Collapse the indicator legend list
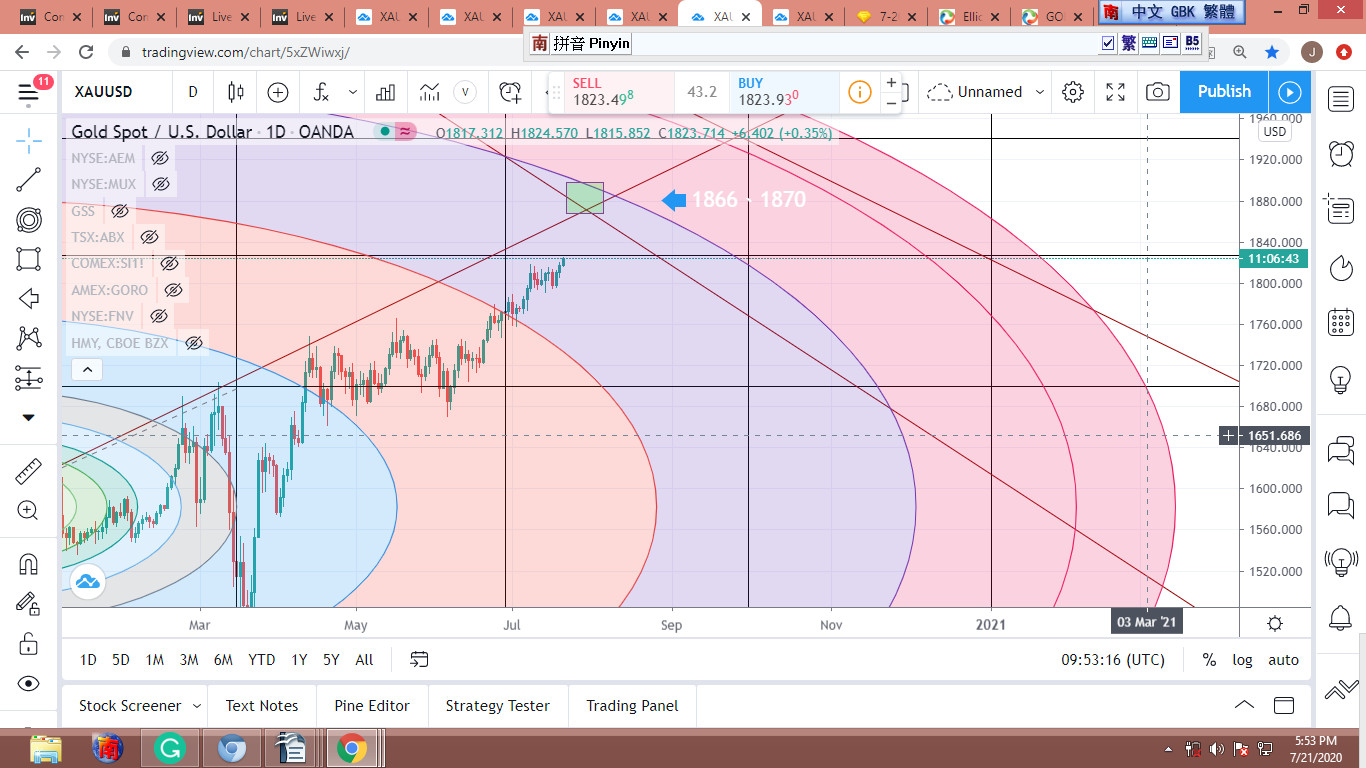 (87, 370)
